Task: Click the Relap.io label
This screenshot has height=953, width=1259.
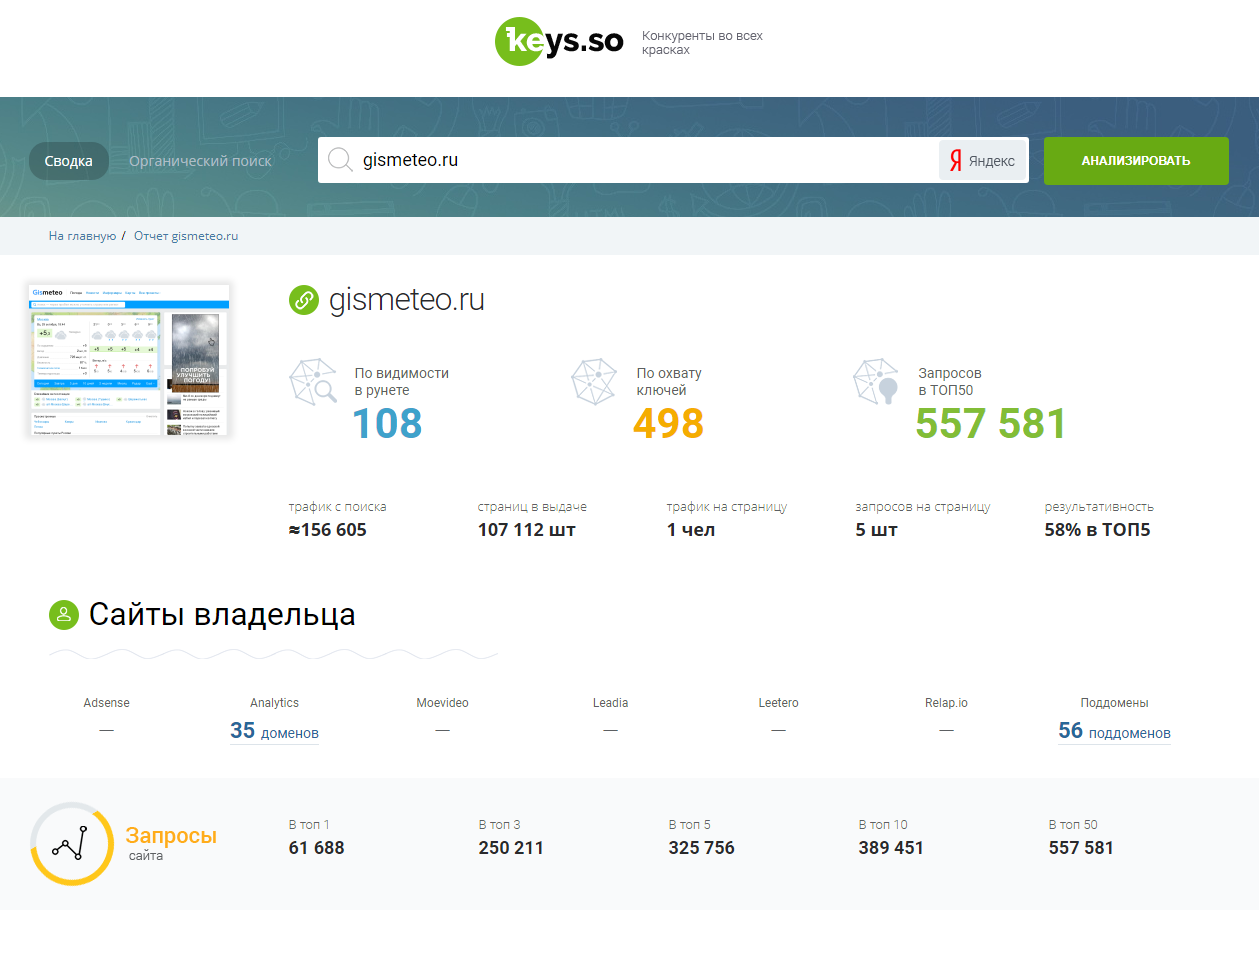Action: click(x=947, y=703)
